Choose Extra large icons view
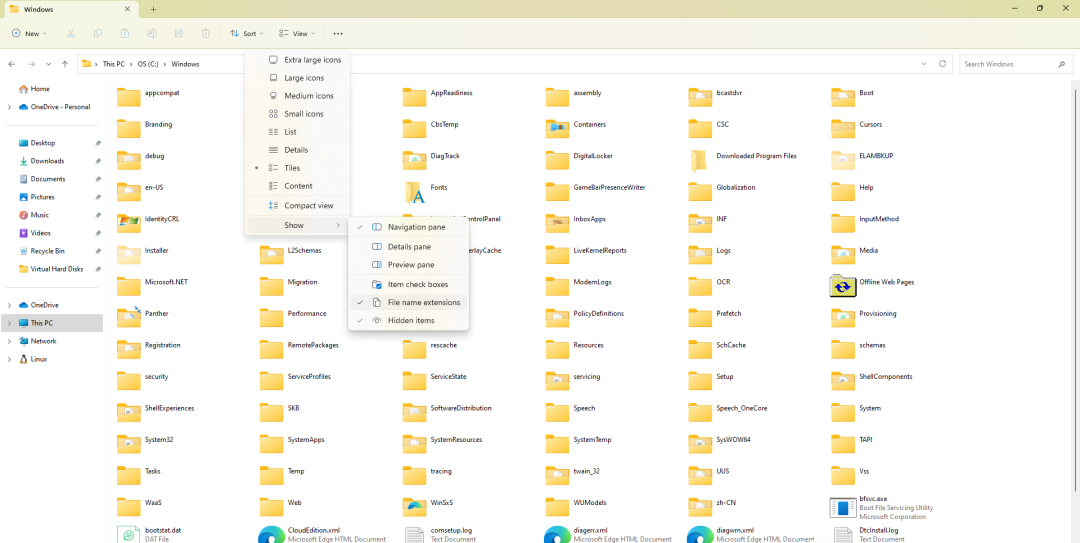1080x543 pixels. coord(298,60)
